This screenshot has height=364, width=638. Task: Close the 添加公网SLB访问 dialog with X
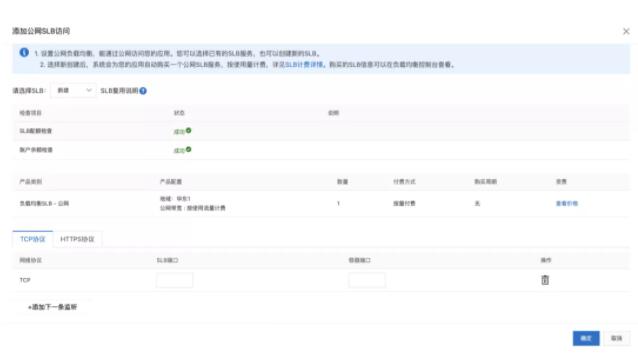point(626,31)
